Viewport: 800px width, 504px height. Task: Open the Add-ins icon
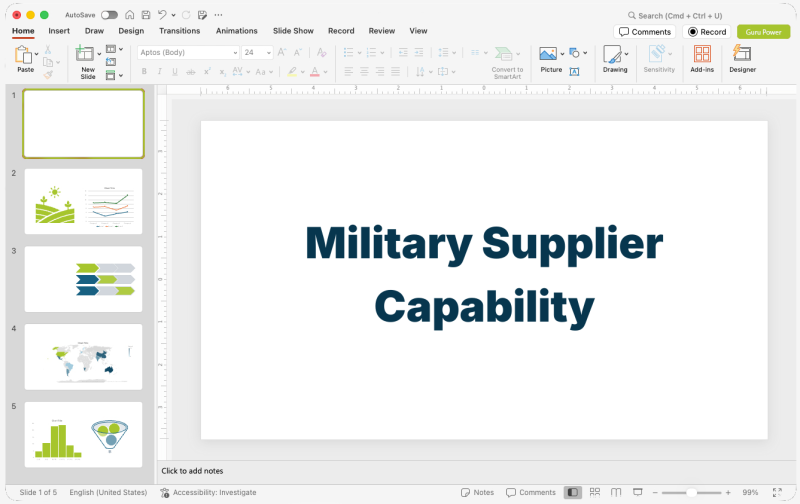point(702,54)
